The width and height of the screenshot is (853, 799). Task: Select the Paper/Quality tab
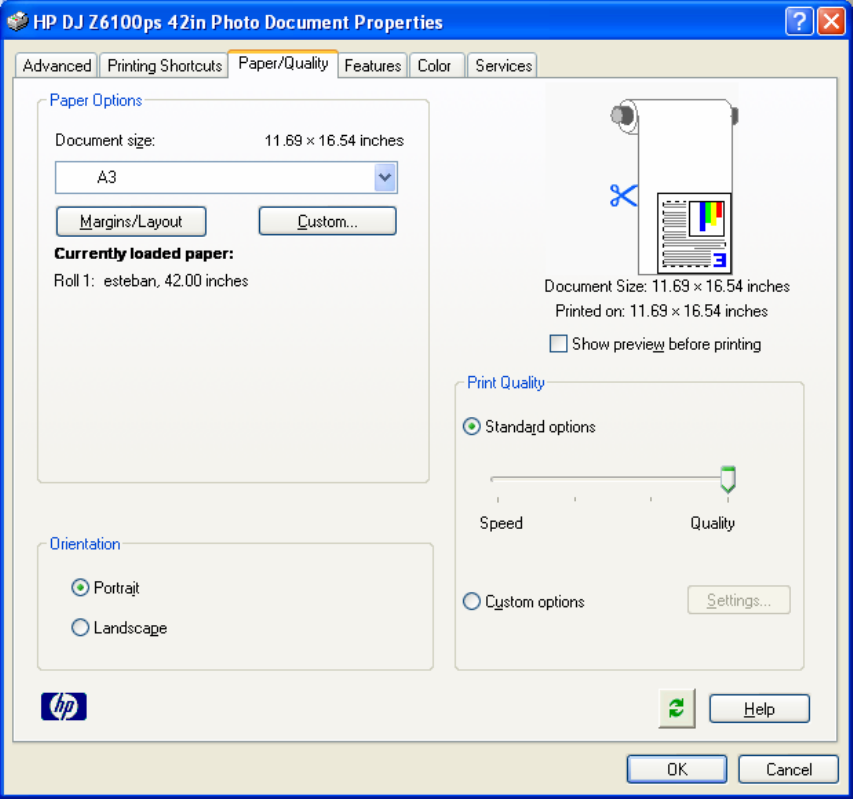click(x=283, y=64)
